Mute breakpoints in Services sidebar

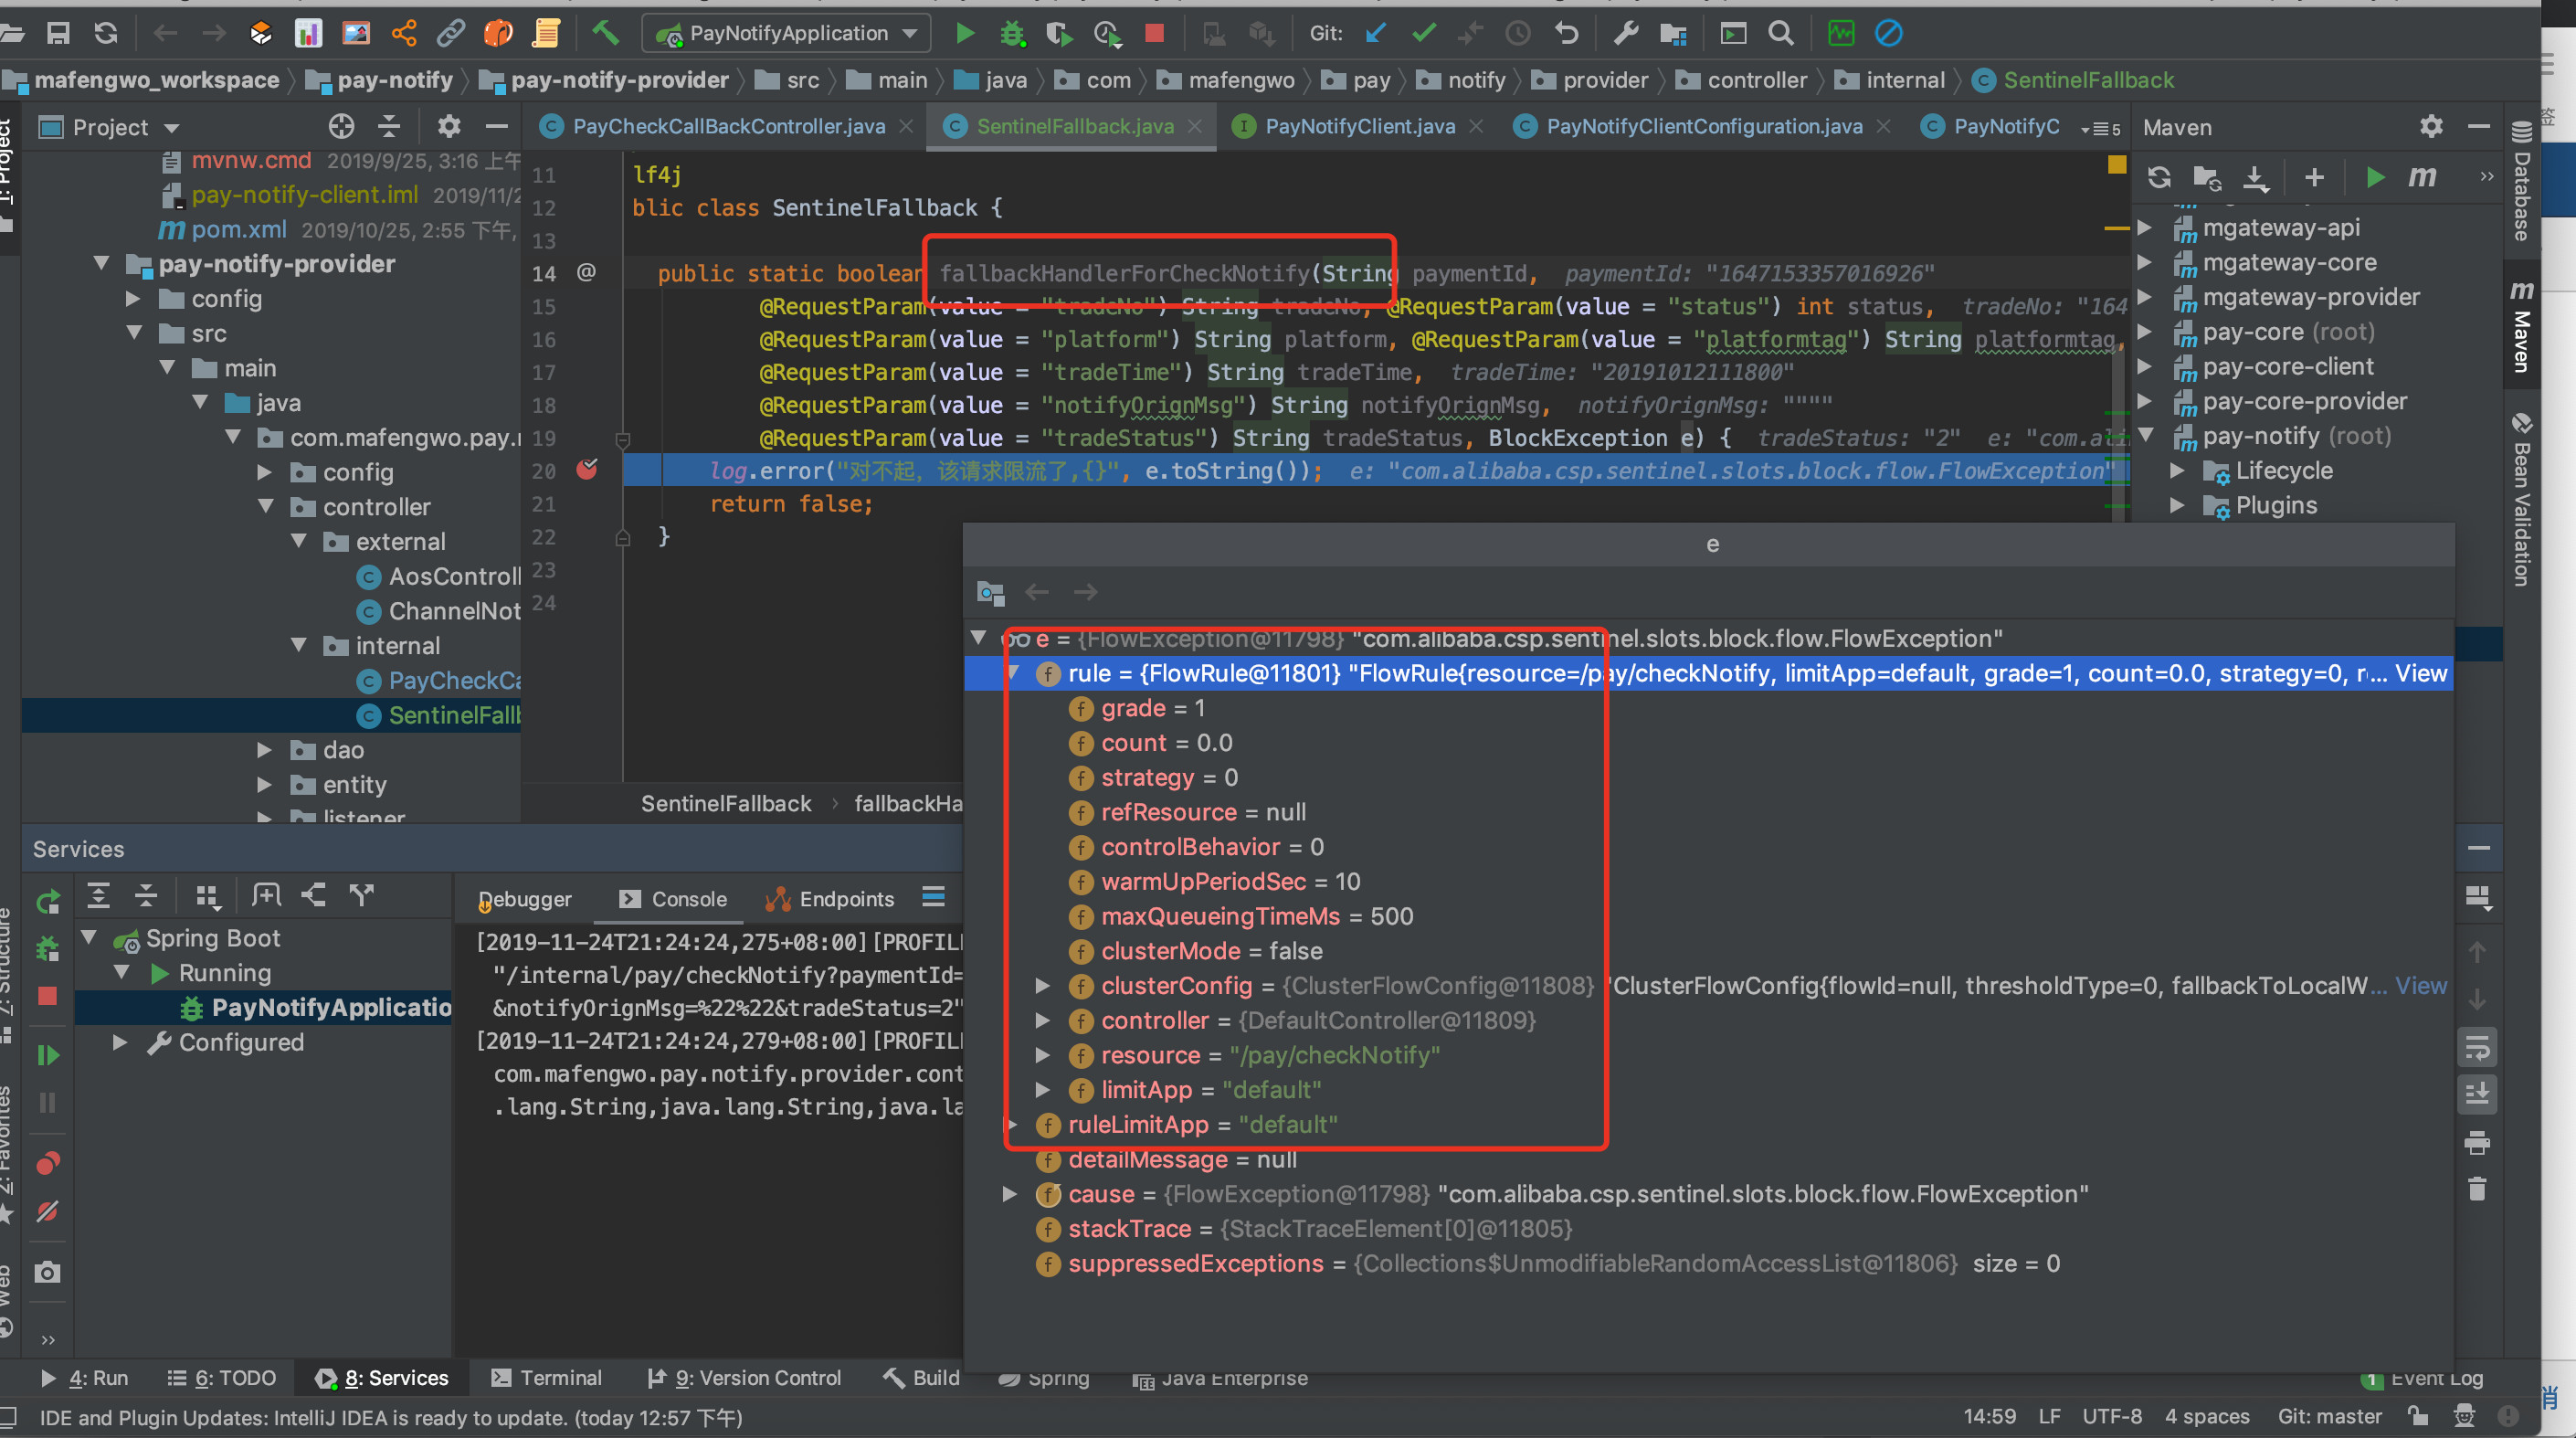click(47, 1212)
